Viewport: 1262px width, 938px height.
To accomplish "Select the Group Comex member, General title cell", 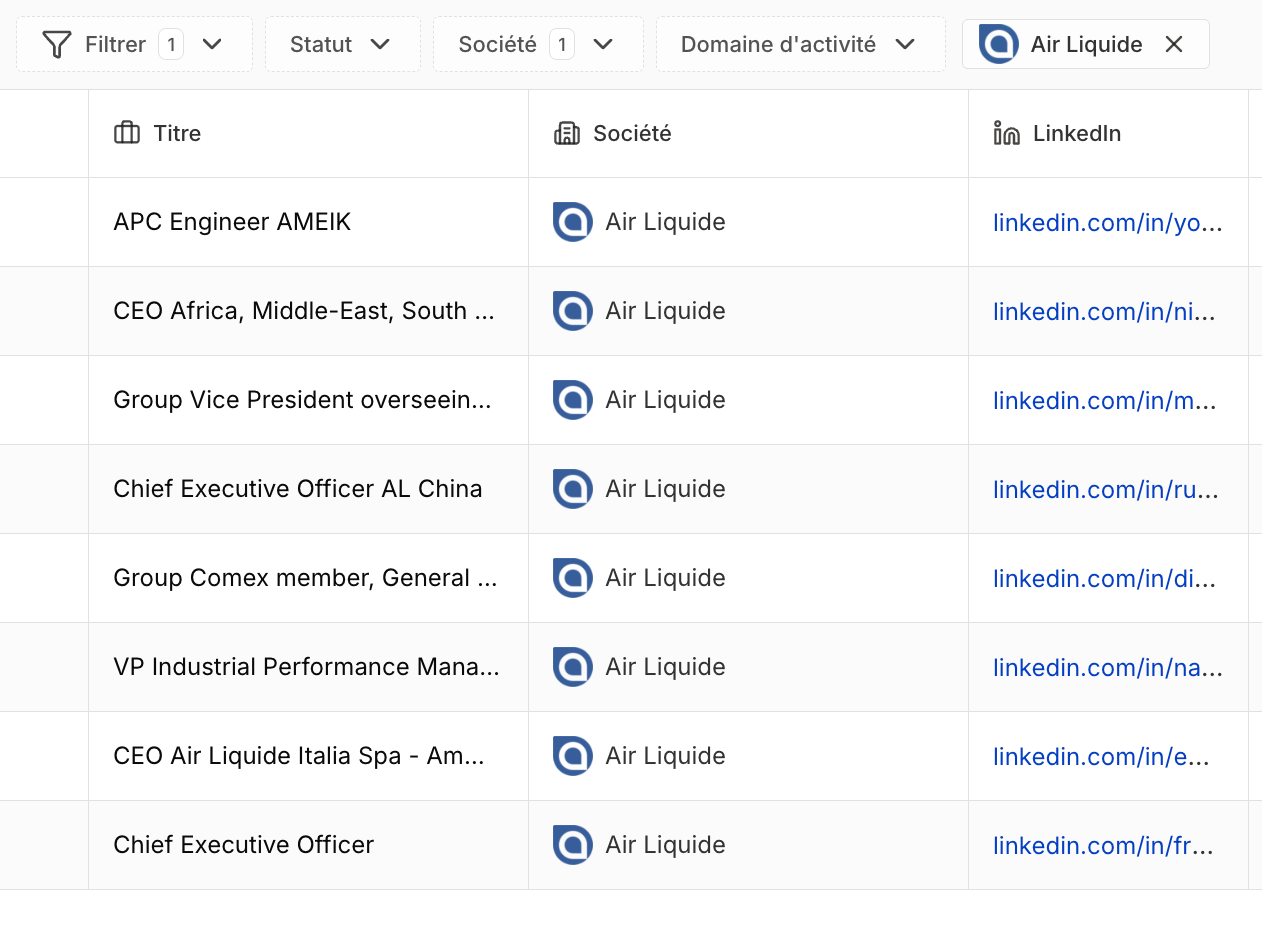I will [x=308, y=578].
